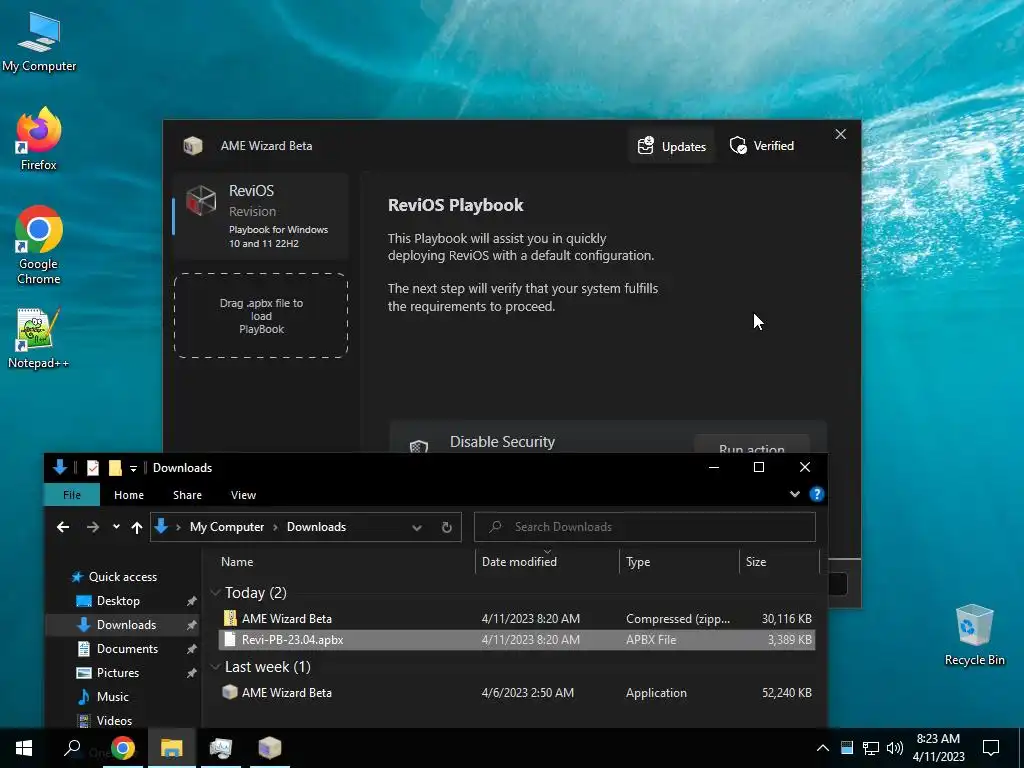Open the File tab in Downloads explorer
This screenshot has width=1024, height=768.
[x=72, y=495]
